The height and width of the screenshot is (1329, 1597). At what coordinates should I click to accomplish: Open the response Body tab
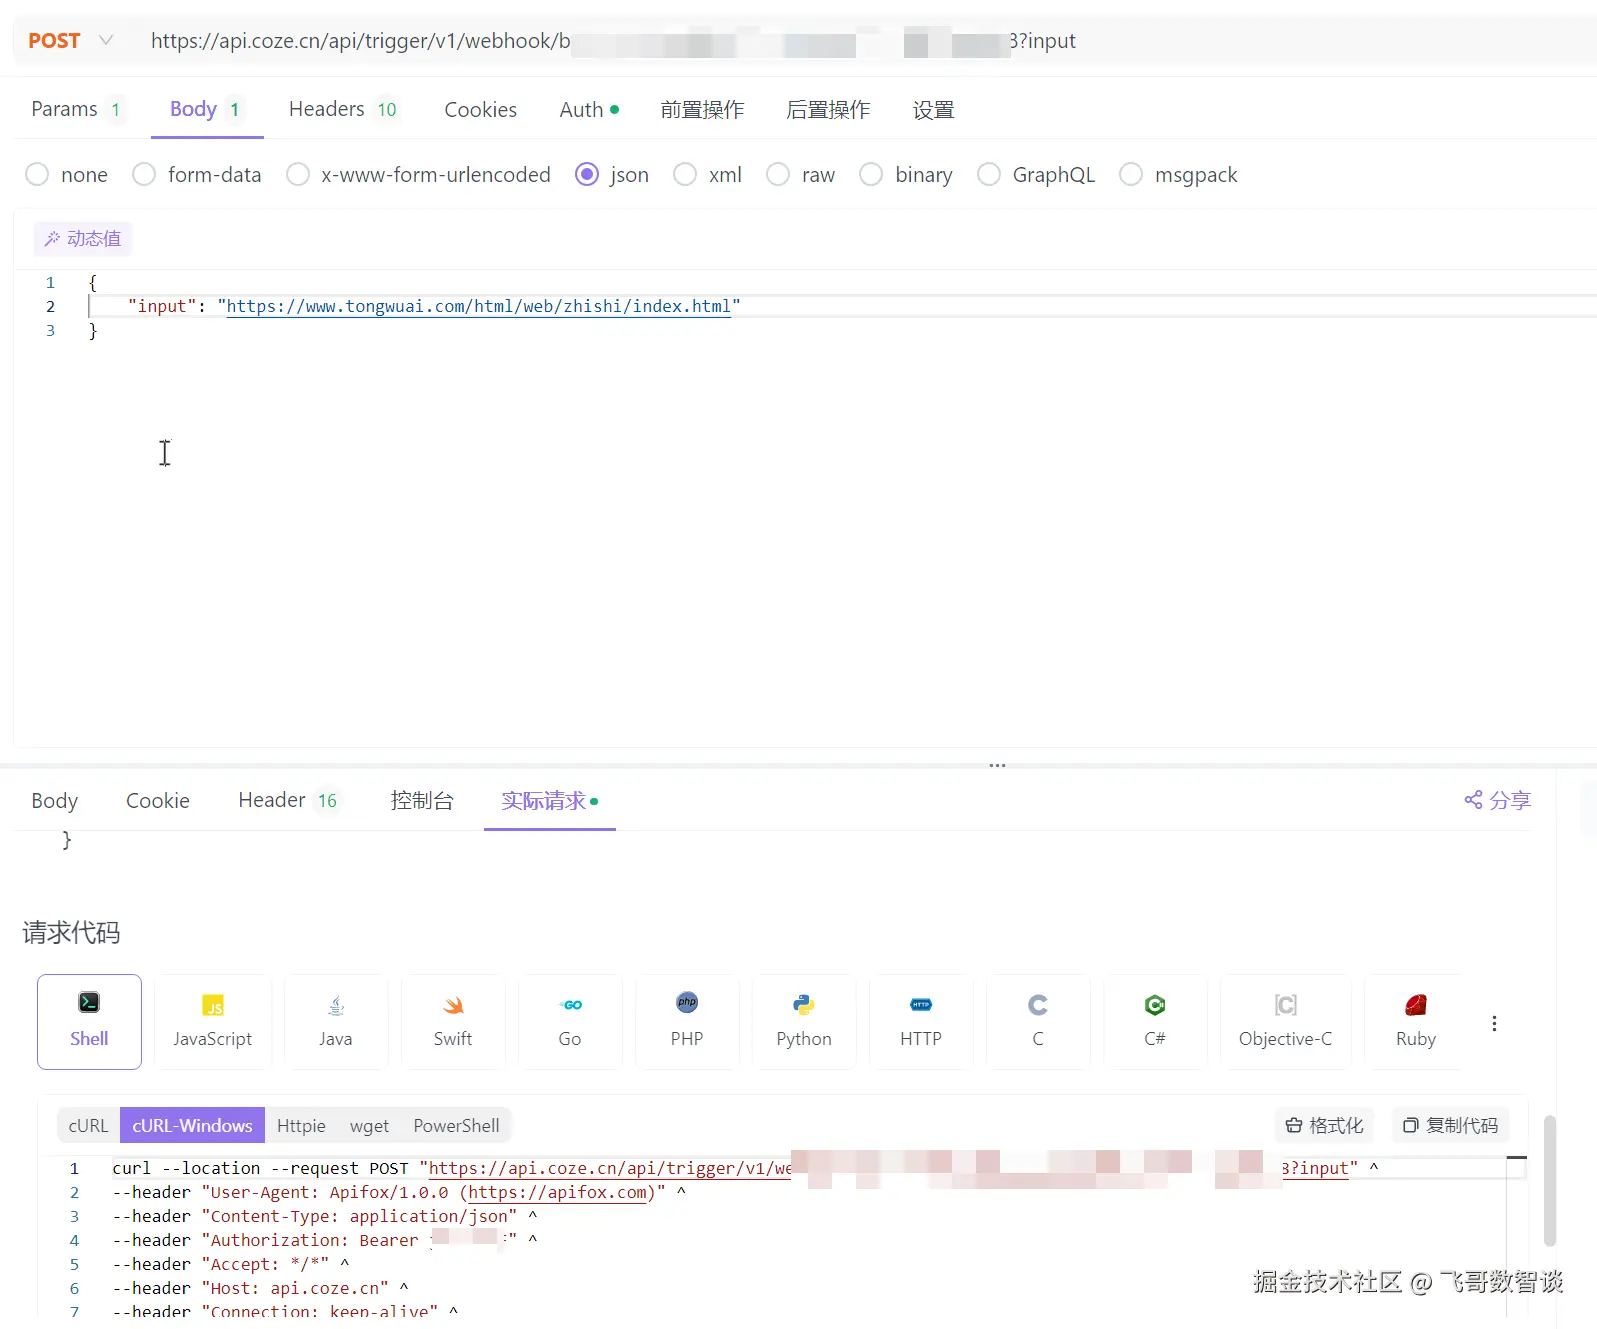[55, 801]
